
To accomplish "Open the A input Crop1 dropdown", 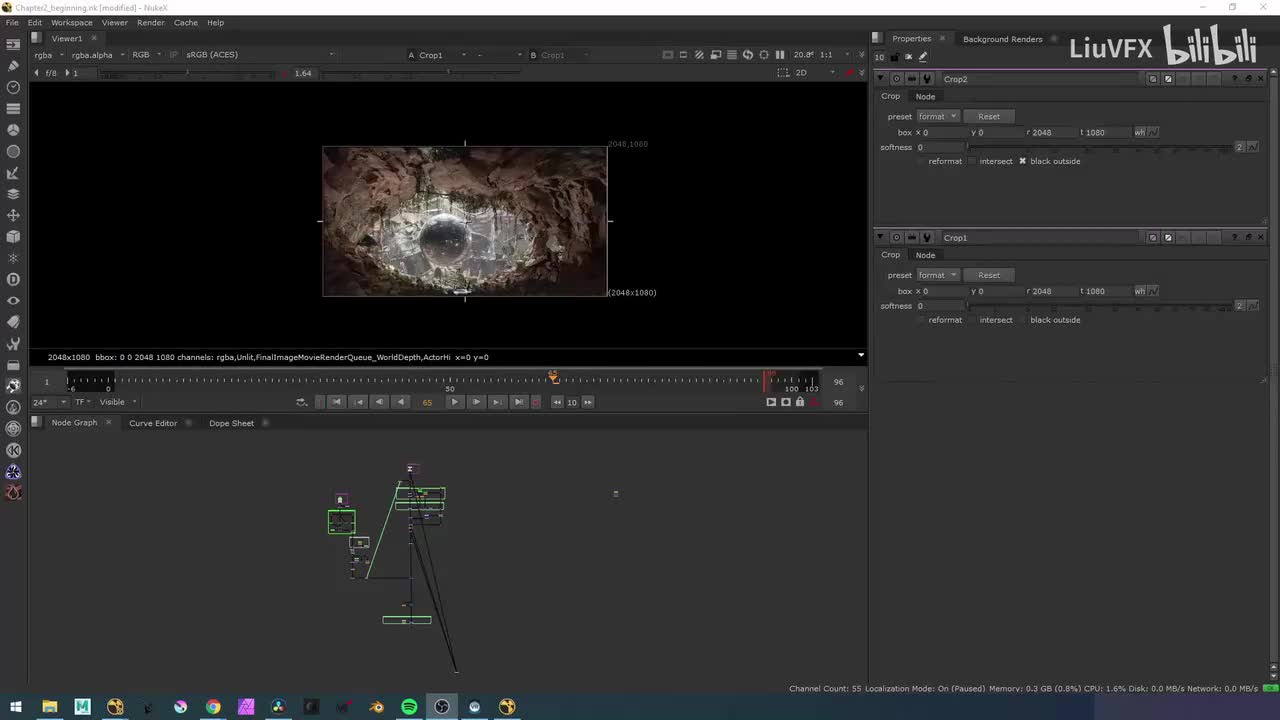I will pyautogui.click(x=444, y=55).
